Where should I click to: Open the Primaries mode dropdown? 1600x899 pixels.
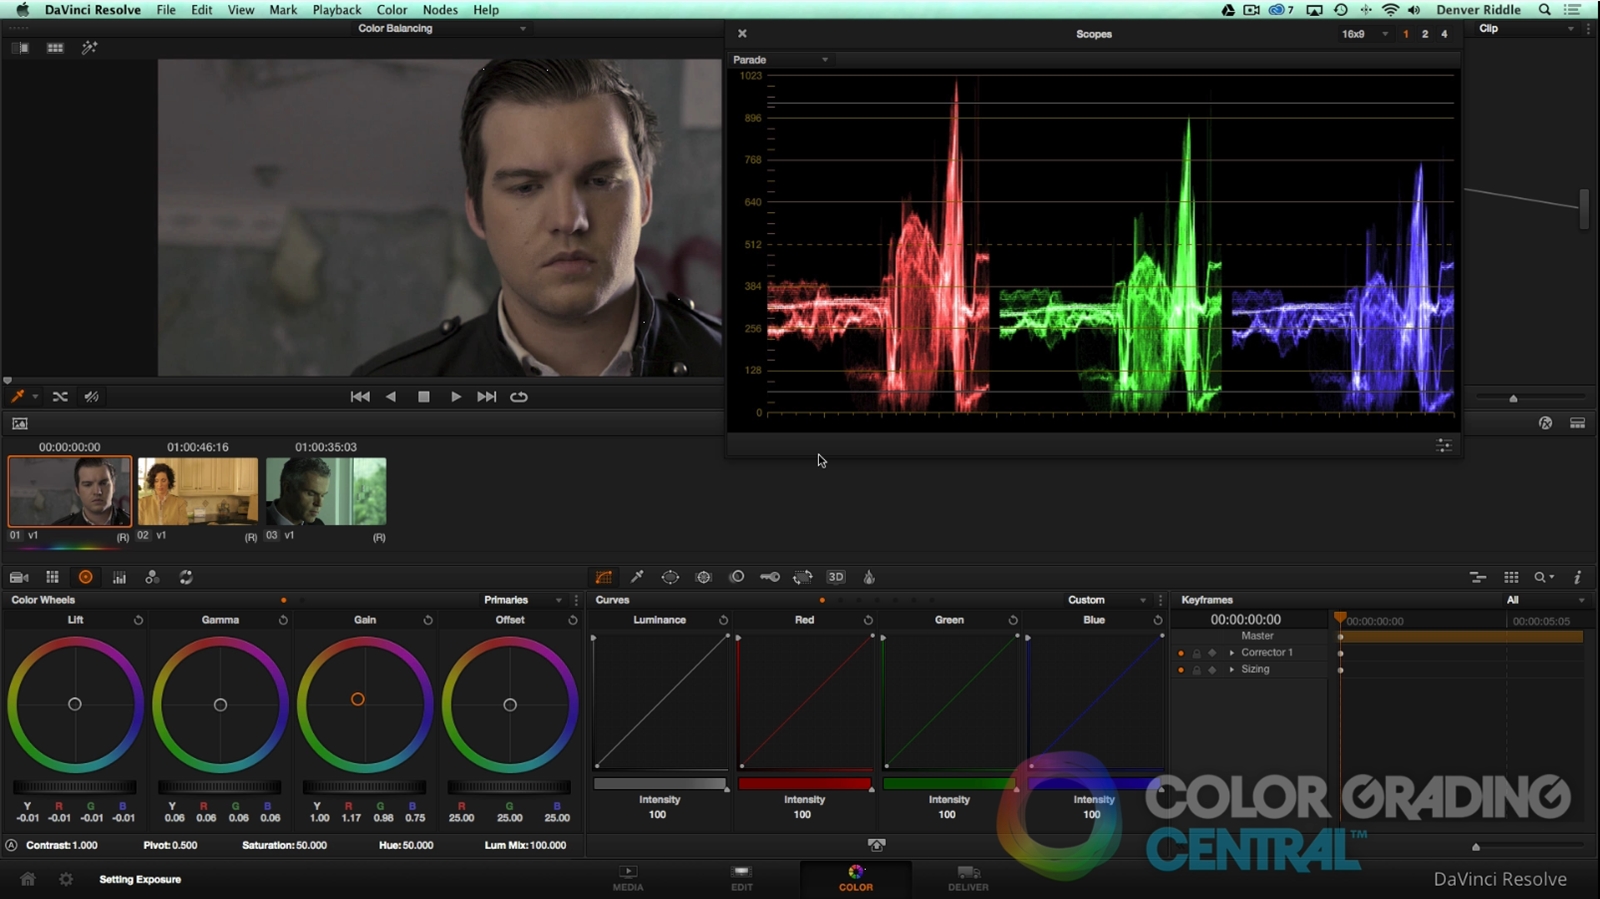pos(522,600)
